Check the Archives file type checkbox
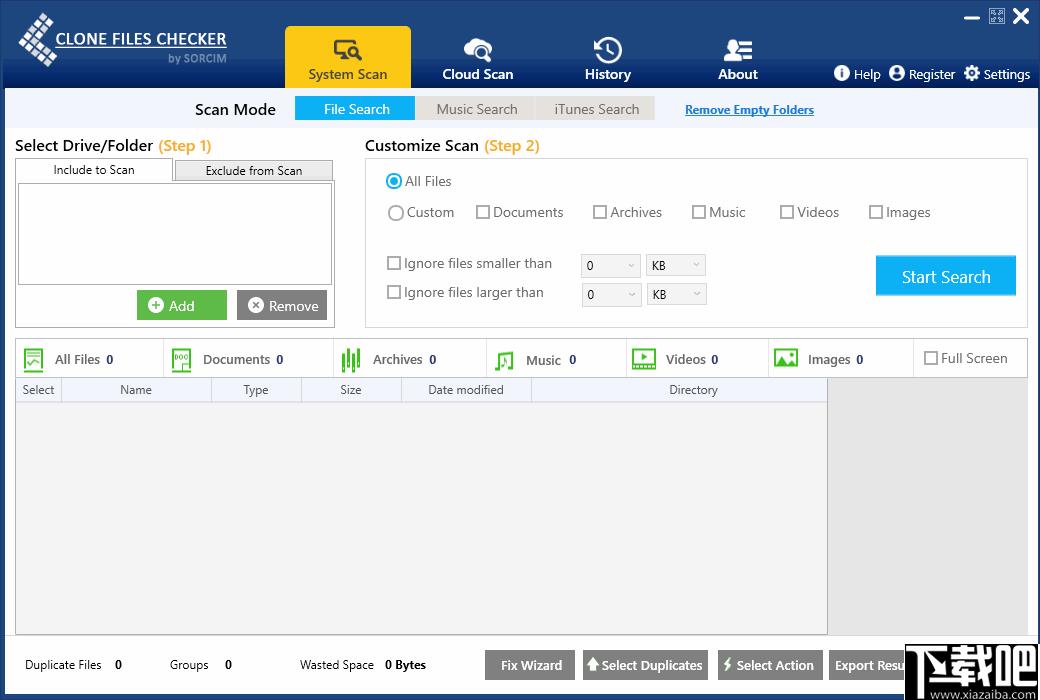 [600, 212]
